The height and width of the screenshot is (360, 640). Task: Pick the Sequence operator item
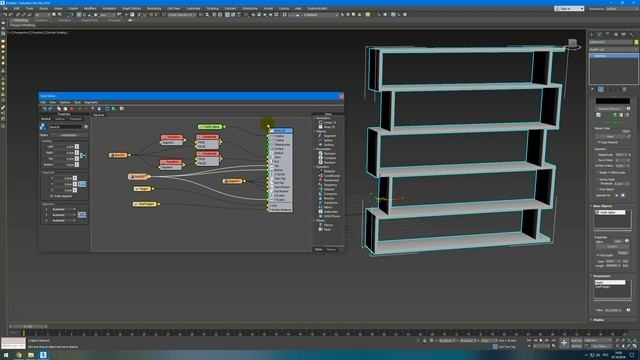point(328,185)
